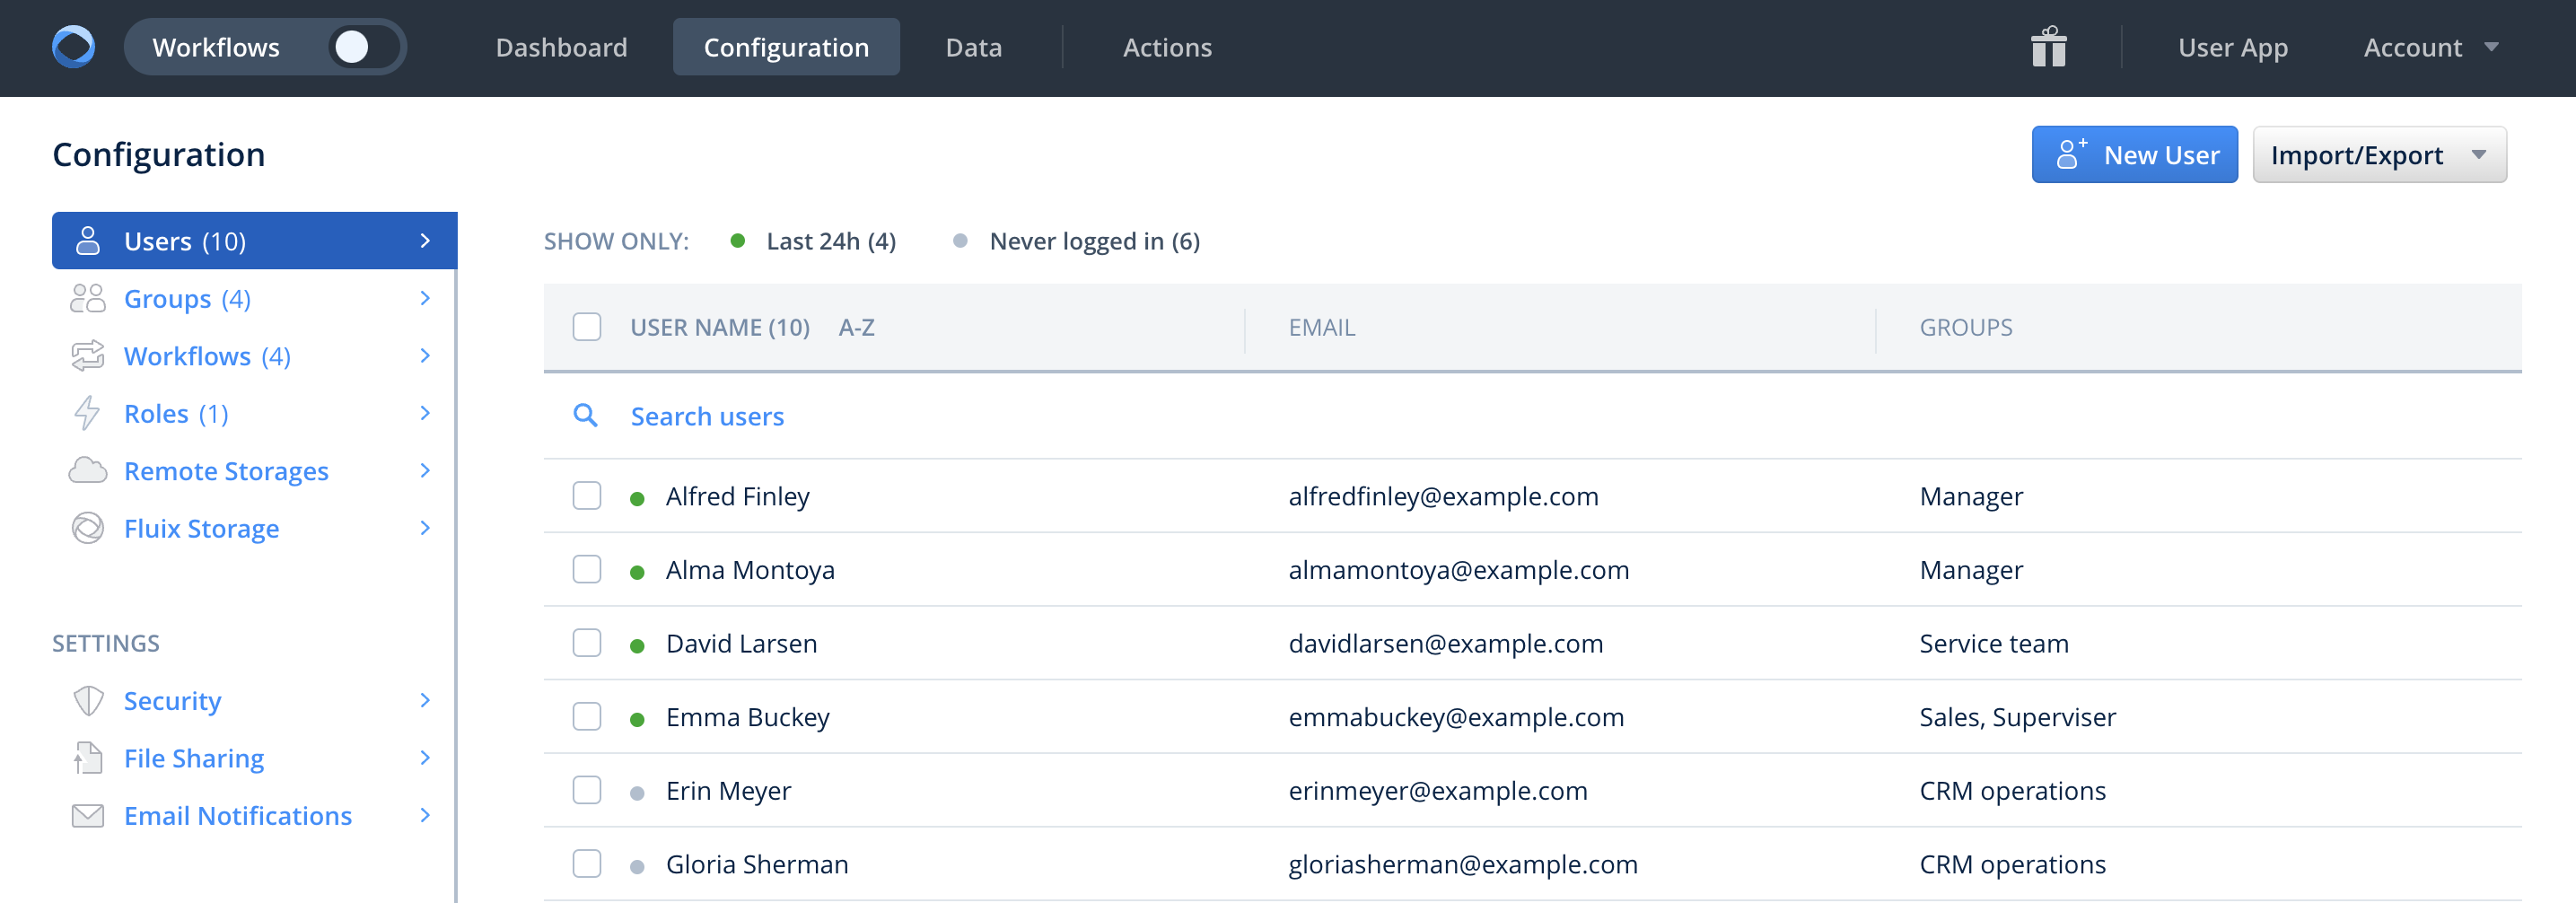
Task: Expand the File Sharing chevron
Action: click(425, 758)
